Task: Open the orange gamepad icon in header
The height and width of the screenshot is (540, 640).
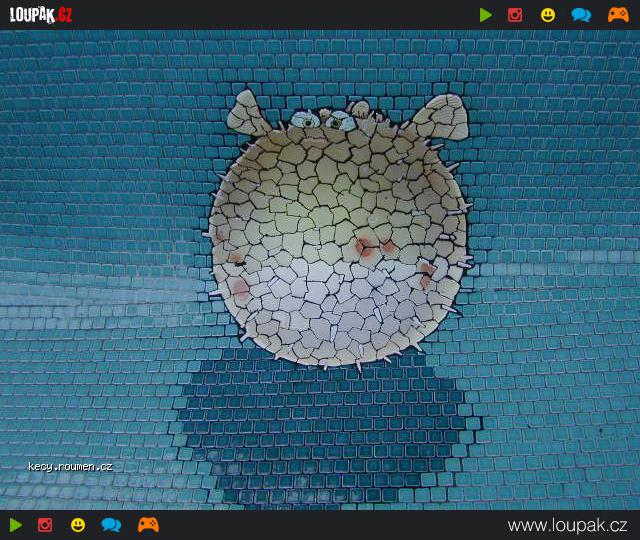Action: (618, 15)
